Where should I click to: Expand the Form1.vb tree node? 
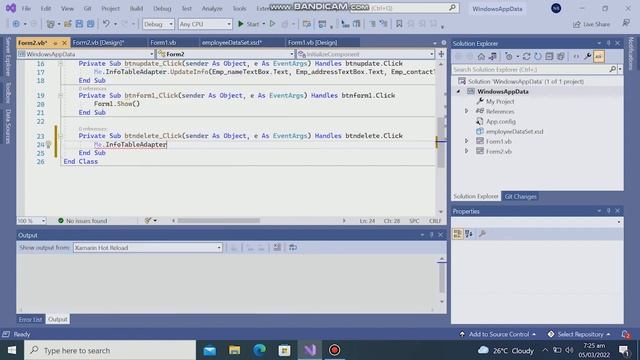coord(467,141)
